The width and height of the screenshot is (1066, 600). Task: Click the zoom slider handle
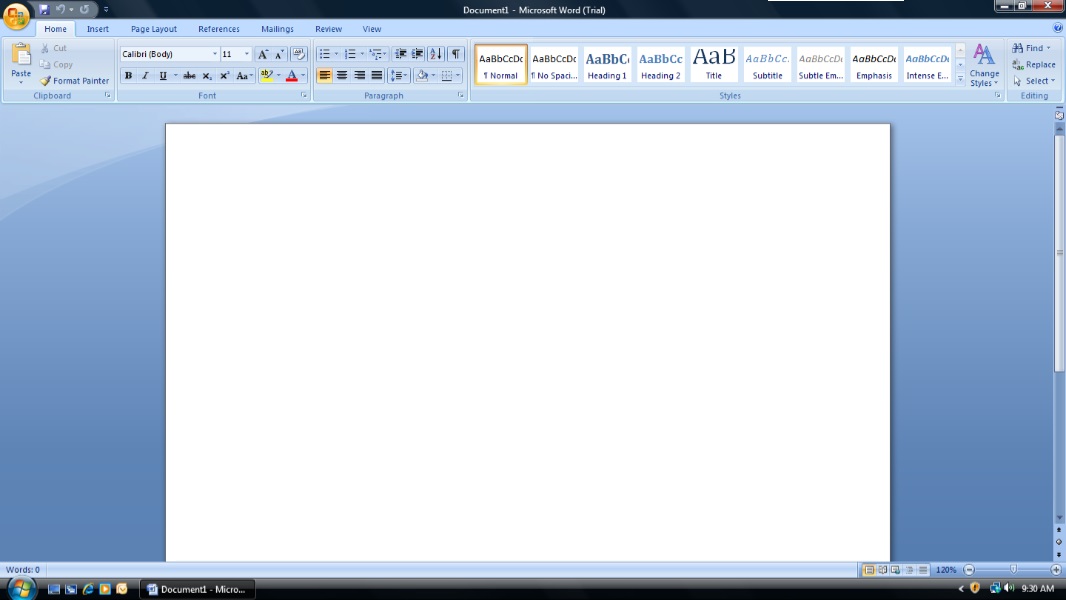(1013, 569)
